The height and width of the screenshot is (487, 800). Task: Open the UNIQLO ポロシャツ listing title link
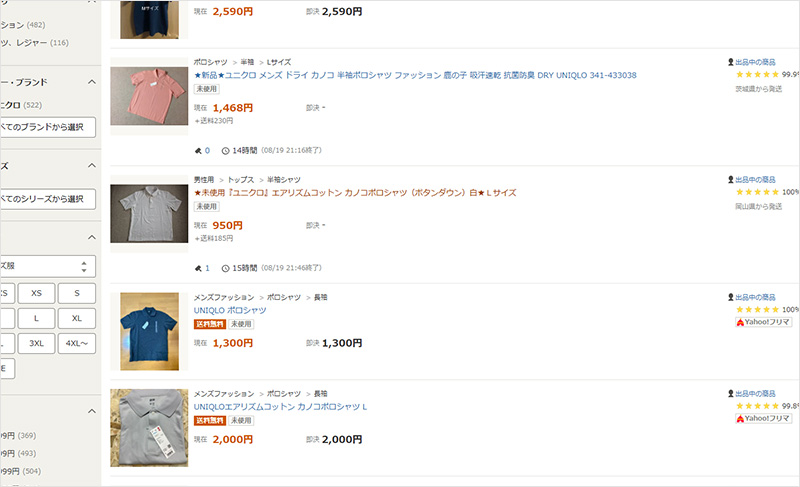230,310
